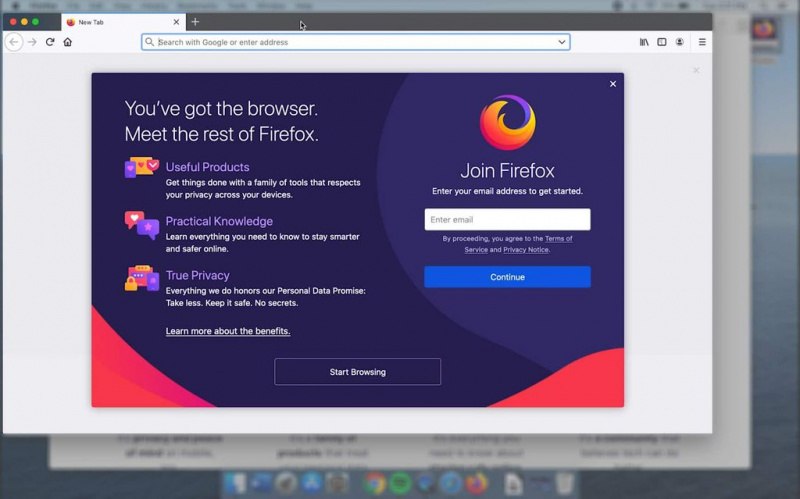This screenshot has height=499, width=800.
Task: Open Chrome from the dock
Action: [374, 483]
